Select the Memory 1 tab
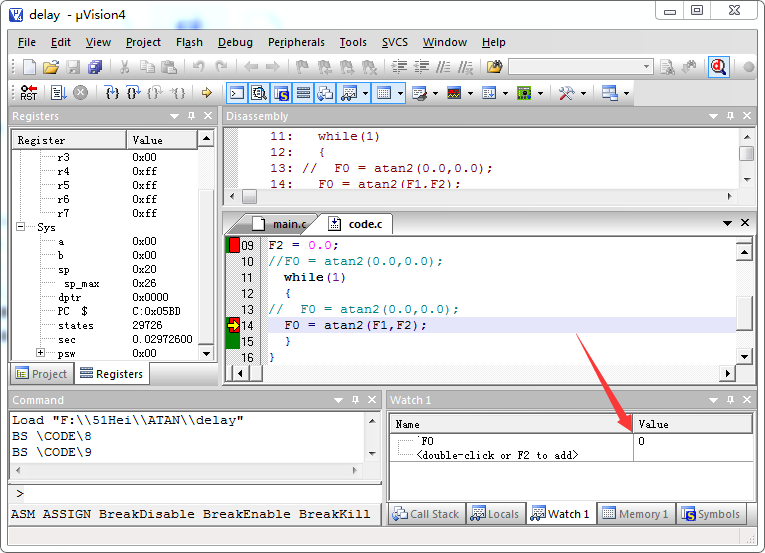The height and width of the screenshot is (553, 765). (636, 514)
